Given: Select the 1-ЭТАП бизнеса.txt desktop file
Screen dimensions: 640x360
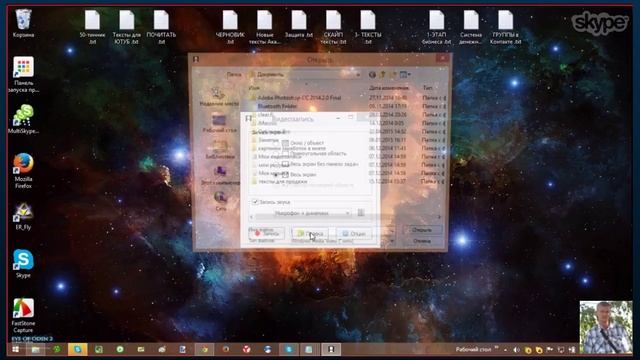Looking at the screenshot, I should (x=436, y=27).
